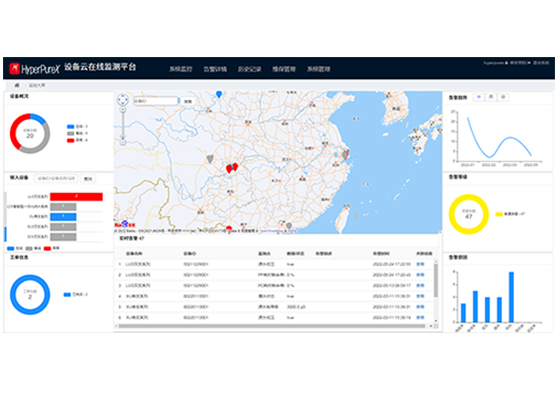Open the 历史记录 navigation menu

point(250,69)
